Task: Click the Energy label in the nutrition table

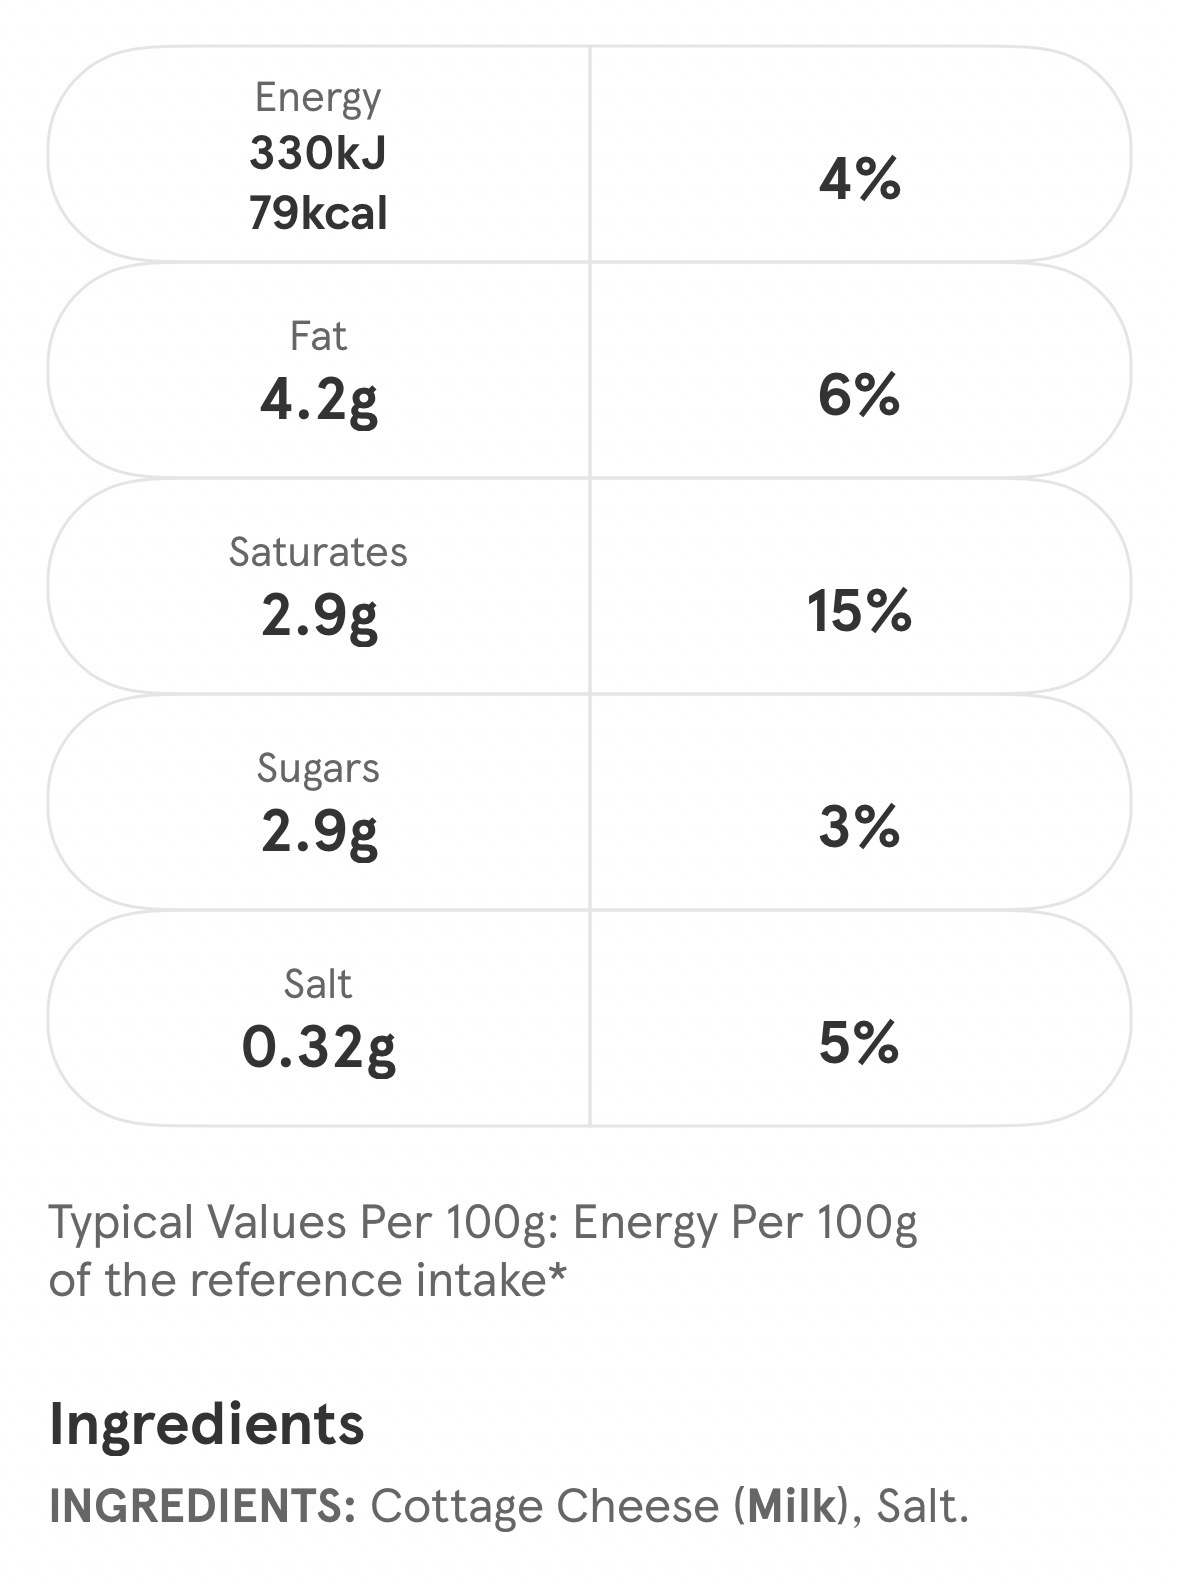Action: [318, 97]
